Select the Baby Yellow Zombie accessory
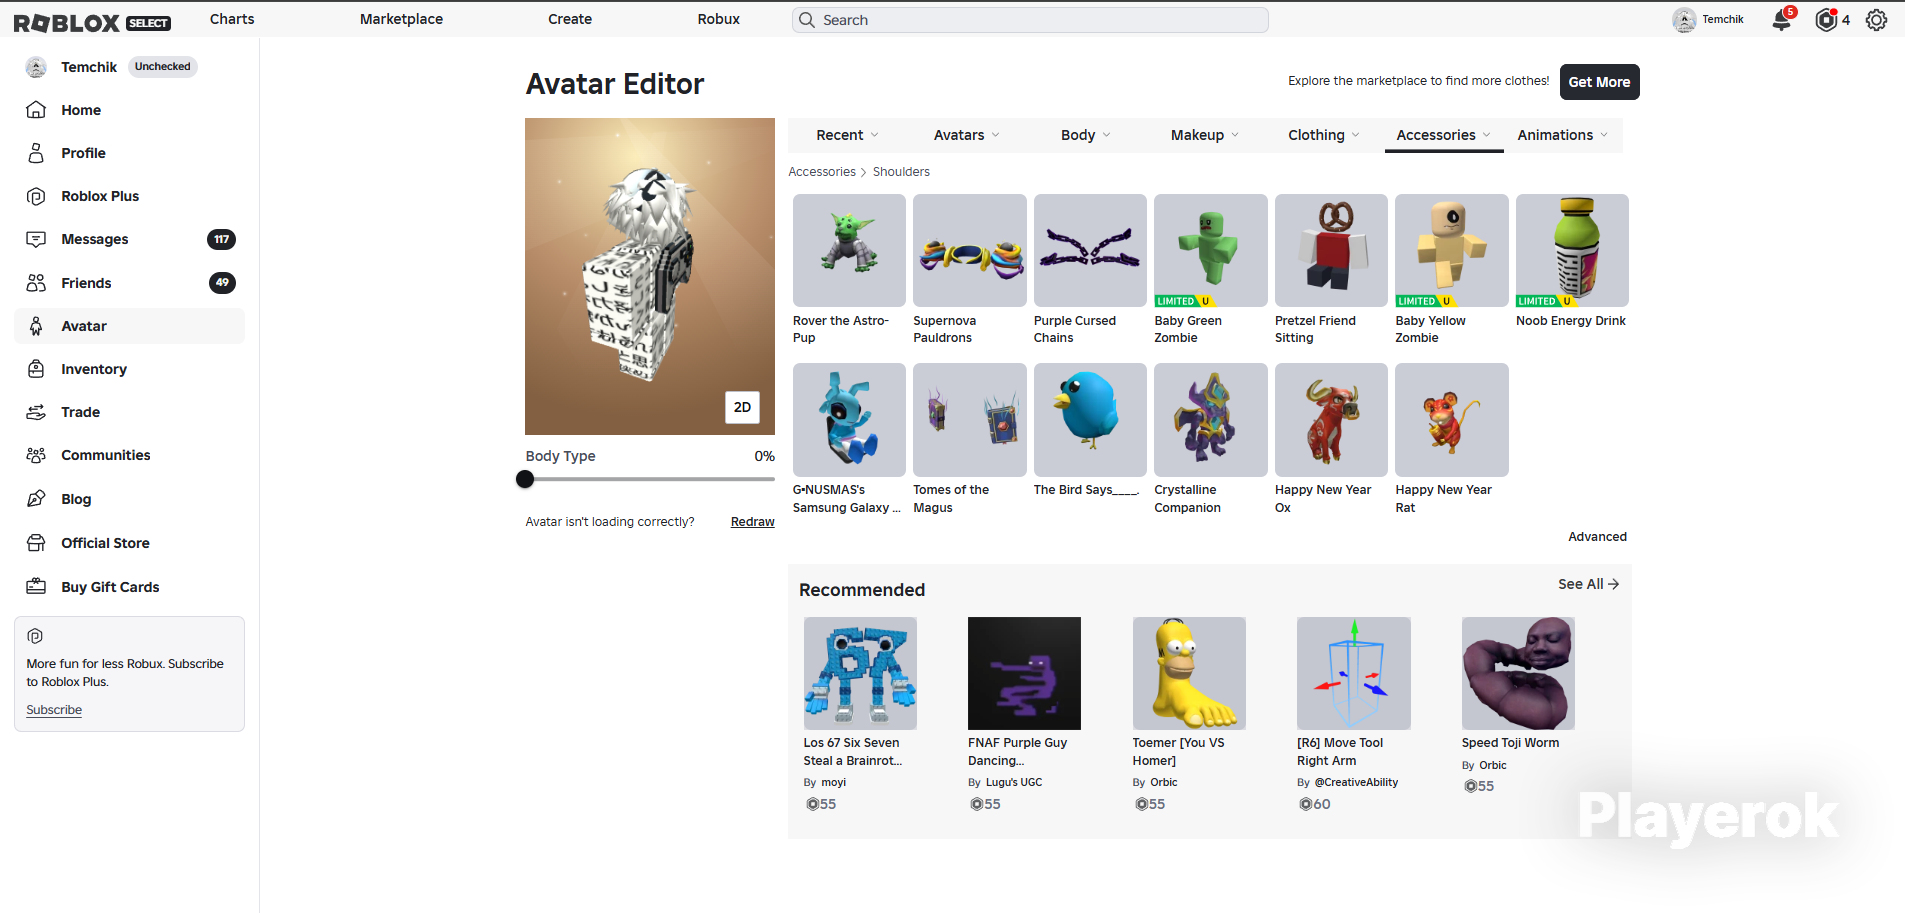The height and width of the screenshot is (913, 1905). (x=1452, y=250)
